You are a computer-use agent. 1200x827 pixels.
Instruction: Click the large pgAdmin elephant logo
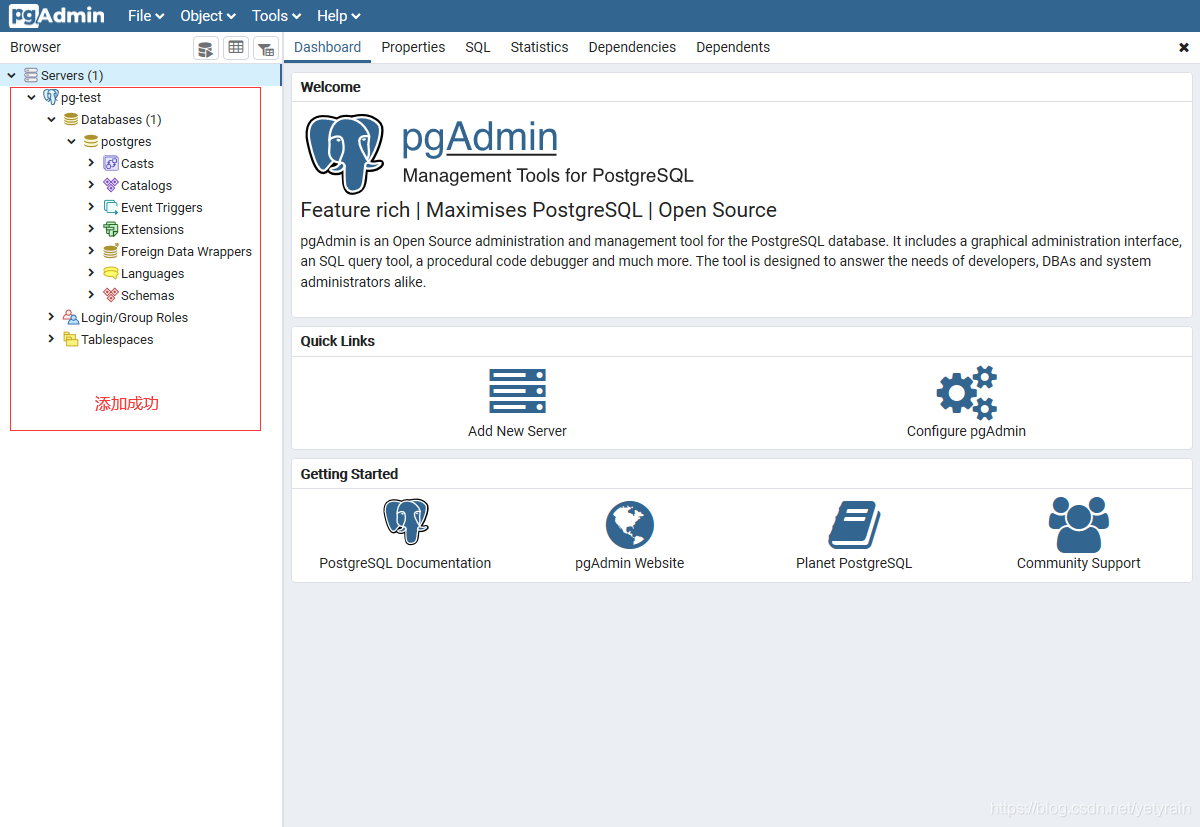(345, 153)
